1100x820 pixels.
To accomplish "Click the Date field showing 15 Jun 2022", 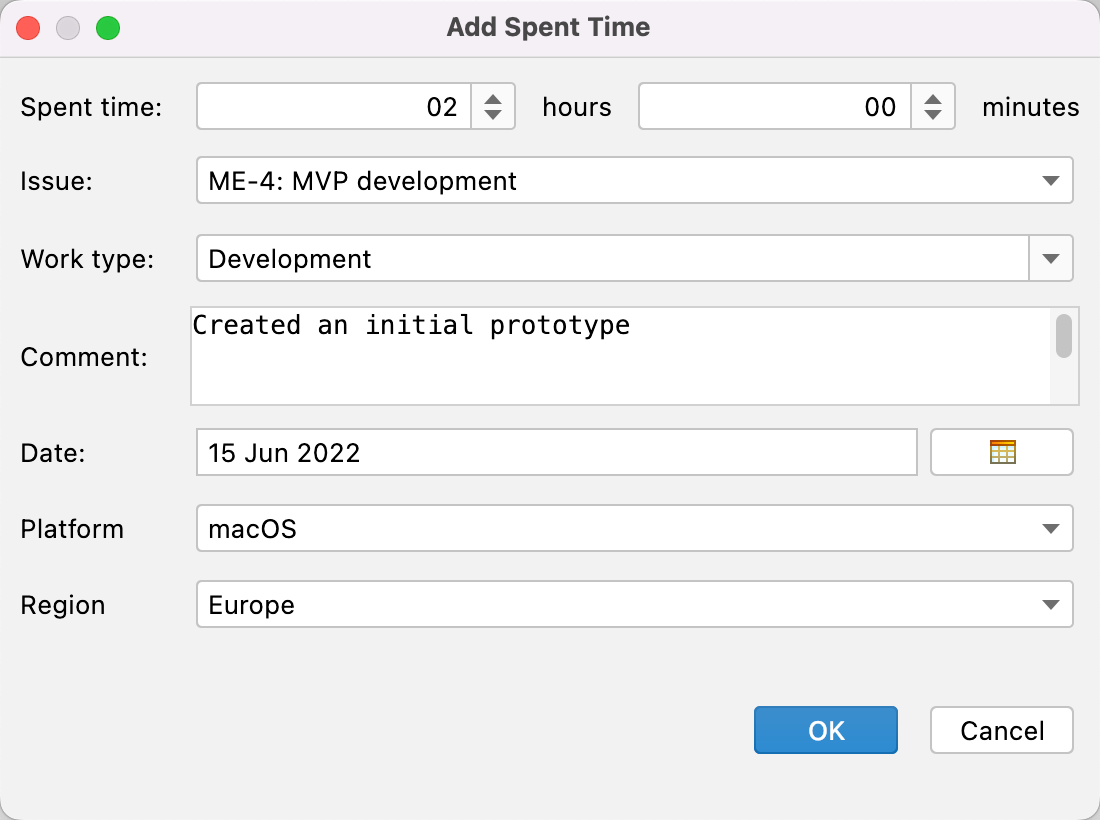I will (556, 452).
